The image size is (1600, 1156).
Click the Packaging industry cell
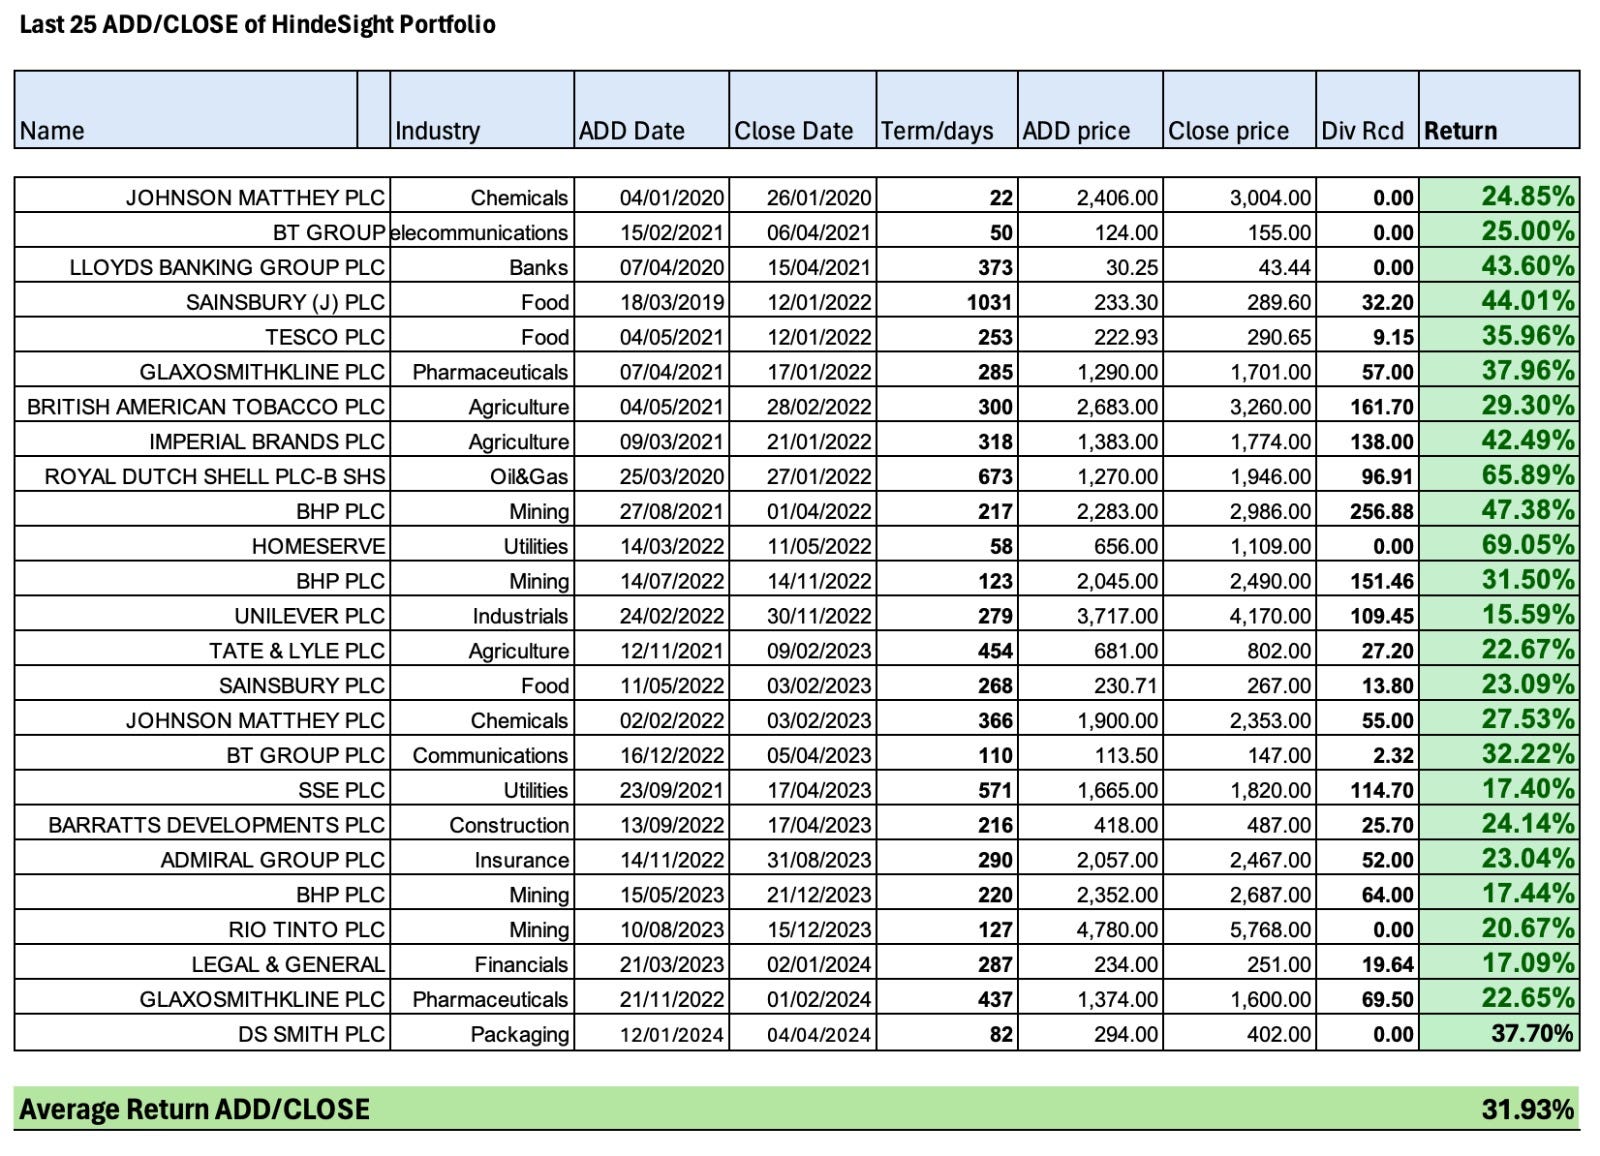(482, 1034)
